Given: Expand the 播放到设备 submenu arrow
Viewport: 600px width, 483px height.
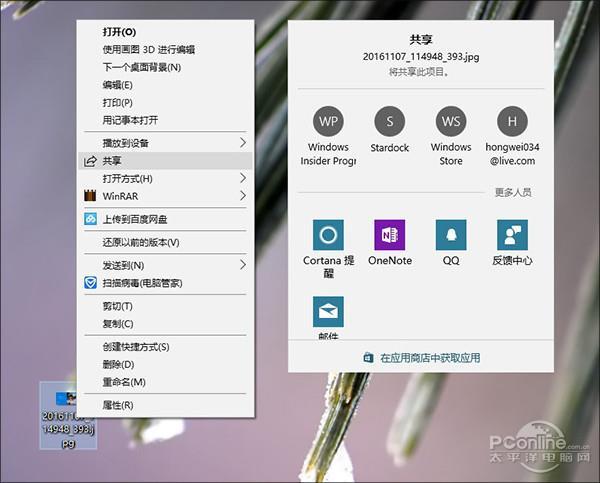Looking at the screenshot, I should click(243, 143).
